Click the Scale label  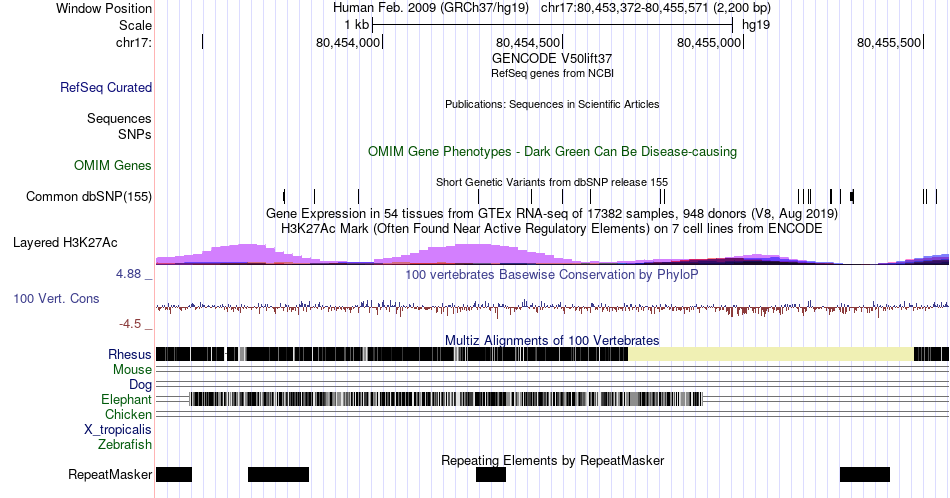pyautogui.click(x=135, y=25)
